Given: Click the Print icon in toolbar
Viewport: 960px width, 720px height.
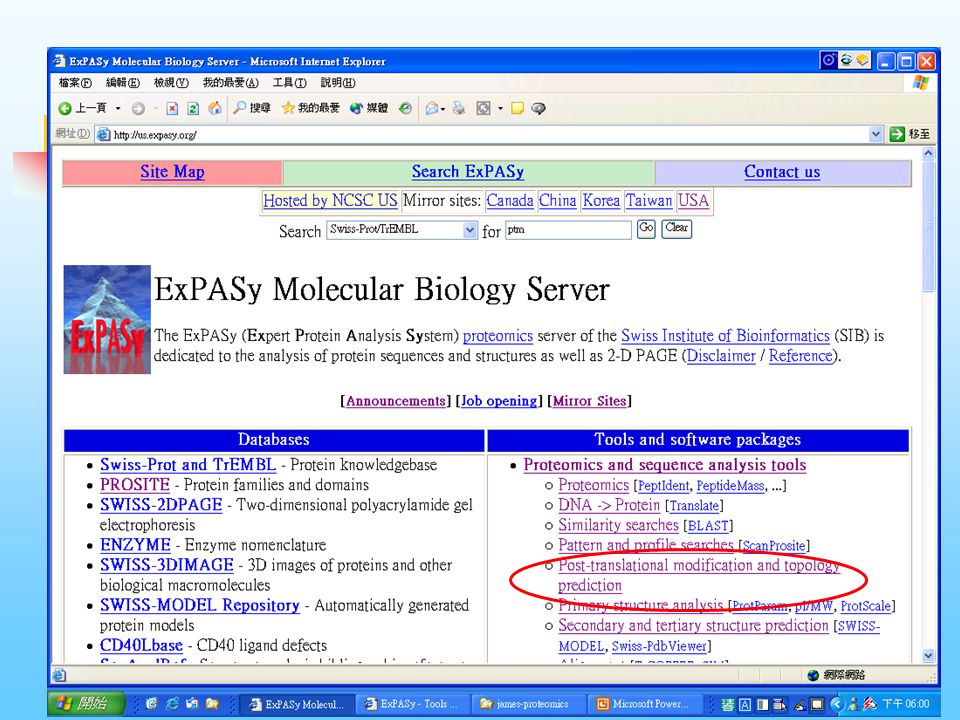Looking at the screenshot, I should pyautogui.click(x=459, y=108).
